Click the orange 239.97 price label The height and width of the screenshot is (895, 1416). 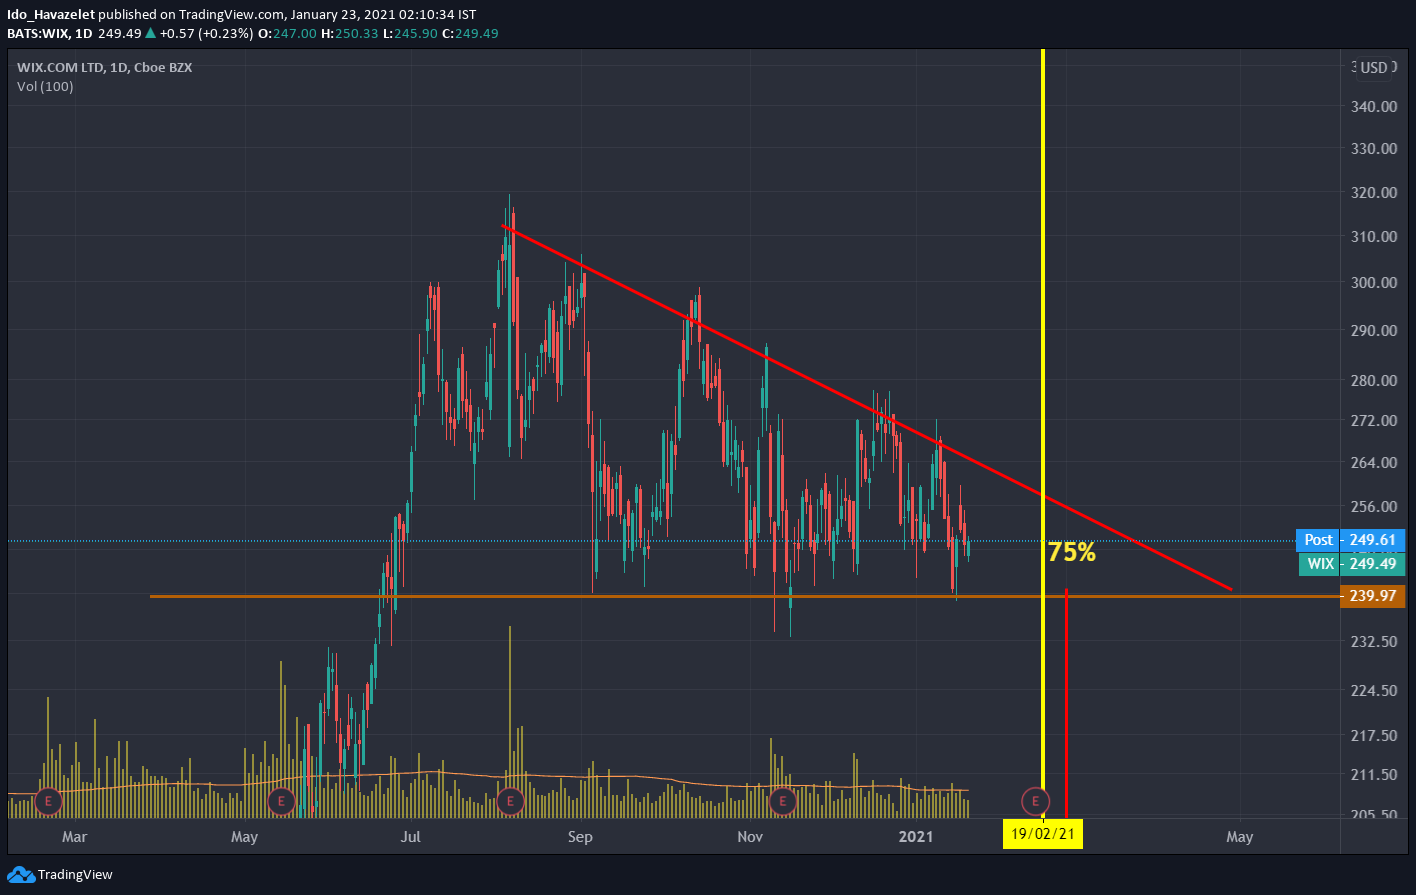[x=1371, y=596]
